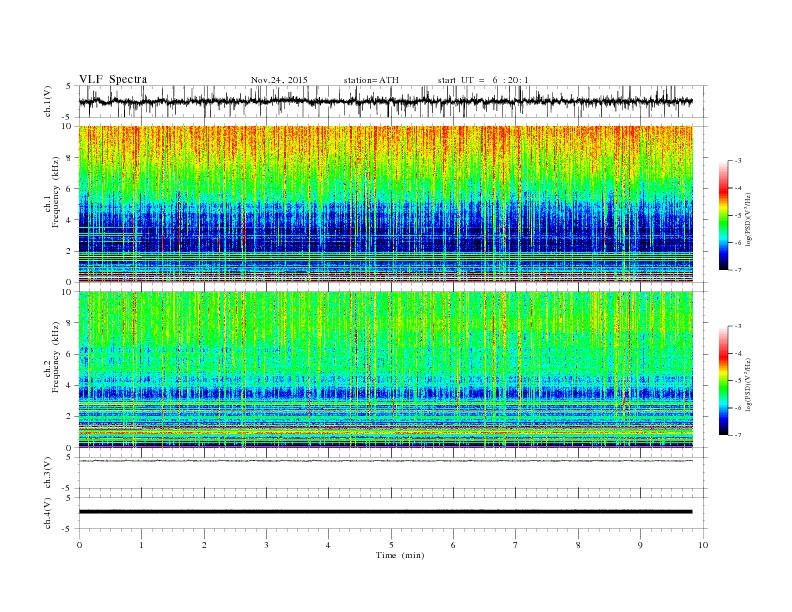792x612 pixels.
Task: Click the "-7" value on ch.2 colorbar
Action: (738, 435)
